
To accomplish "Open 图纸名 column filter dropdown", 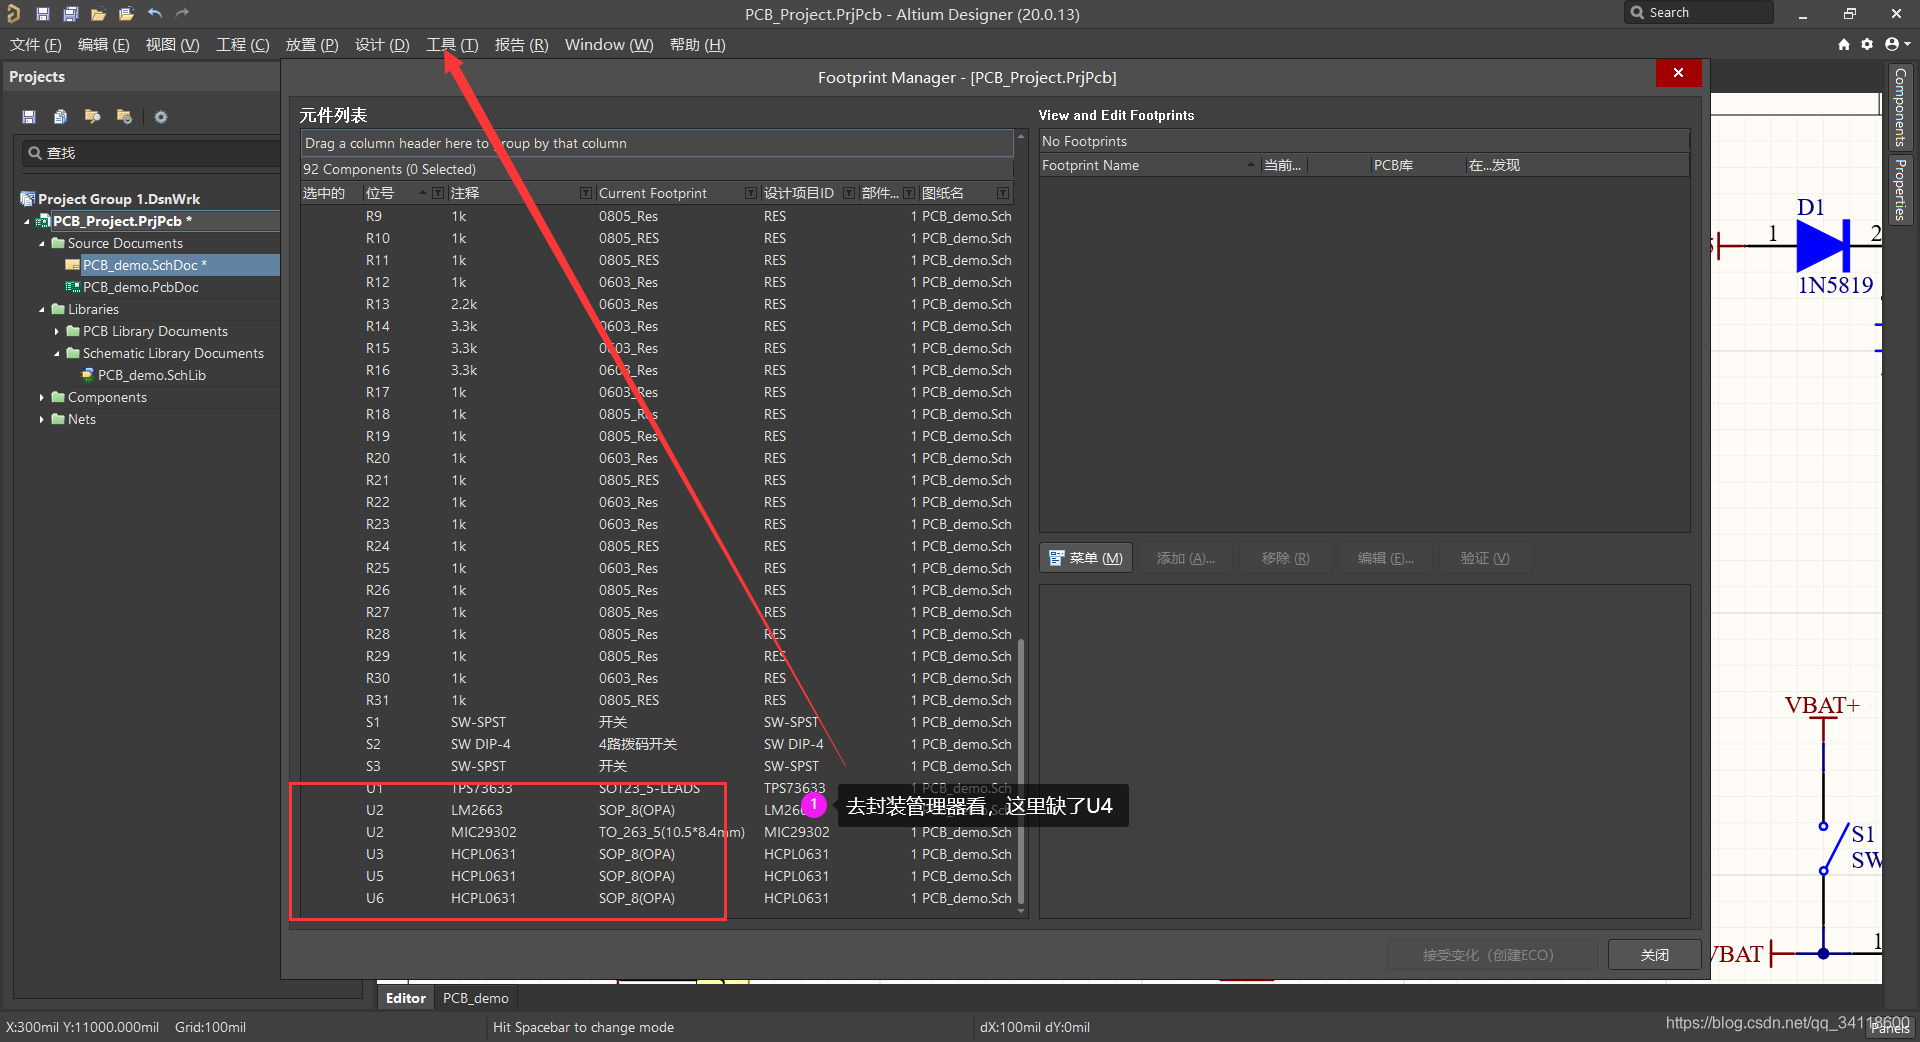I will coord(1003,193).
